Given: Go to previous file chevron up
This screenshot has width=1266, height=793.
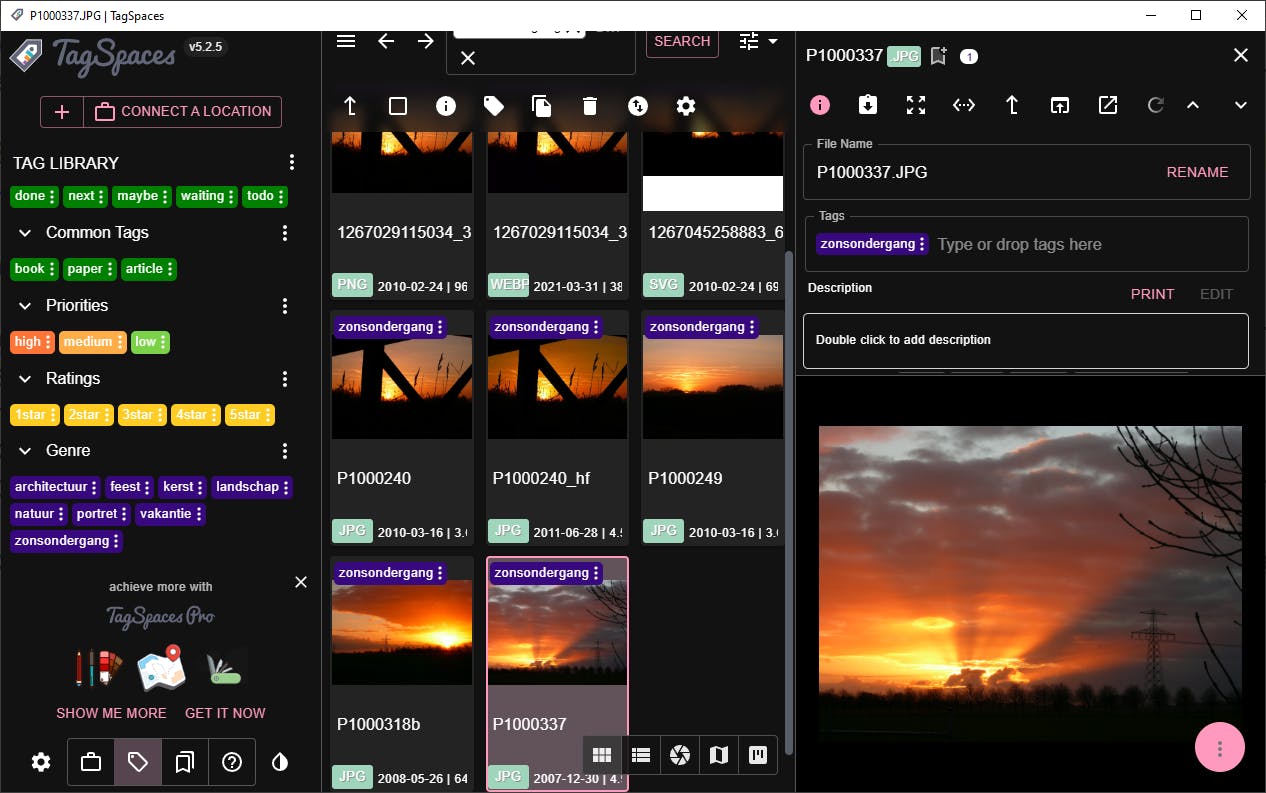Looking at the screenshot, I should [1193, 105].
